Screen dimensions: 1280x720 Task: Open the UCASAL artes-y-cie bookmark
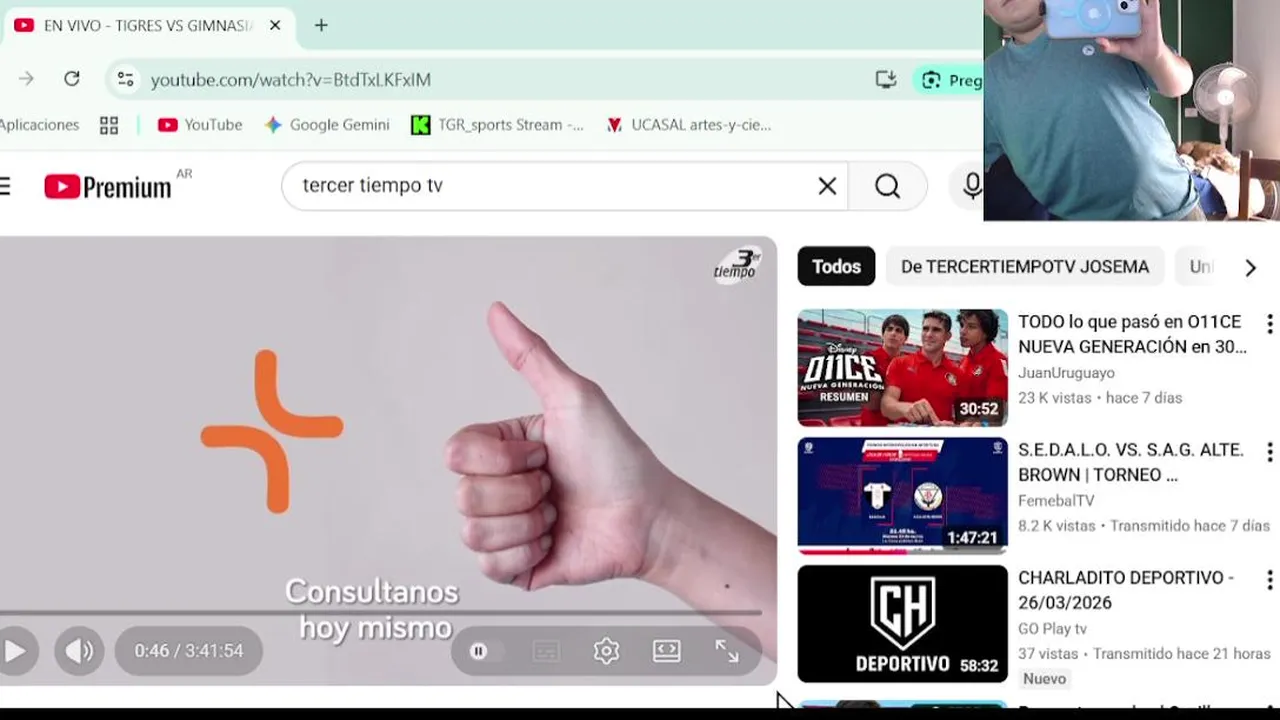point(688,125)
